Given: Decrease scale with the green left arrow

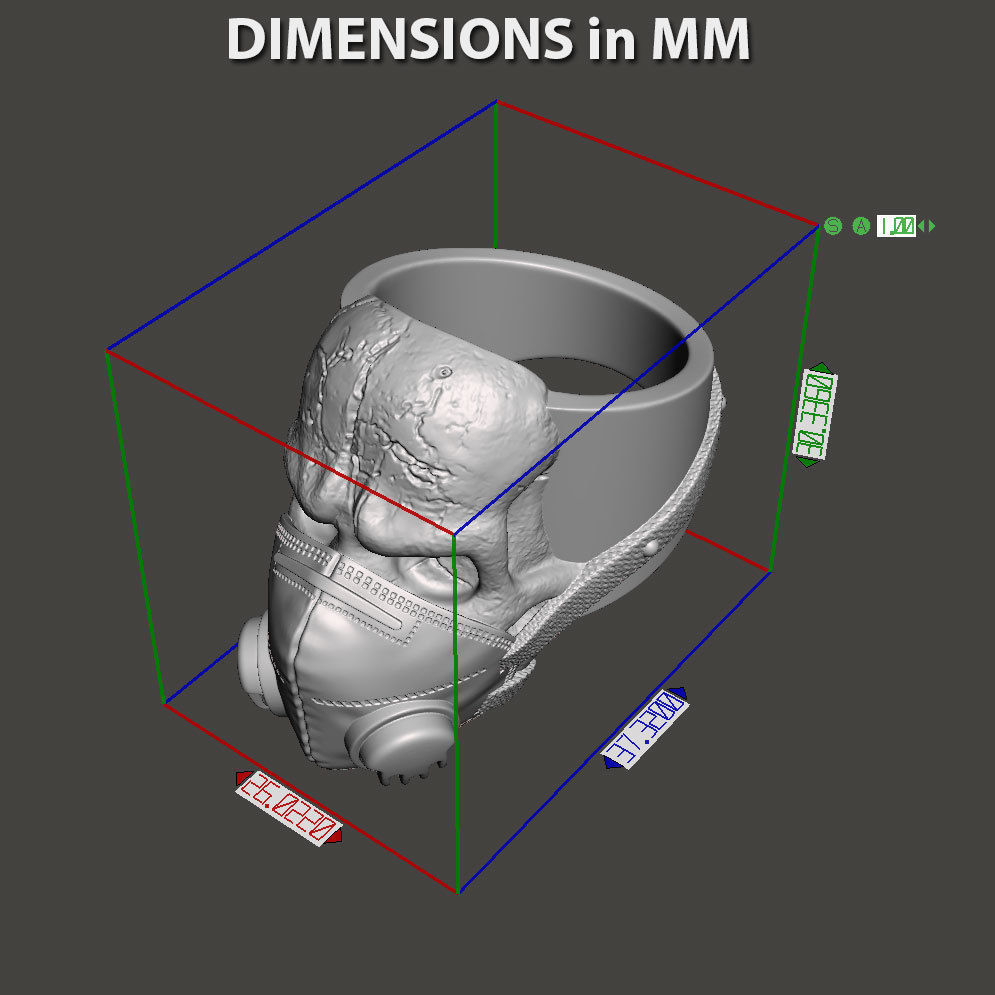Looking at the screenshot, I should (x=921, y=225).
